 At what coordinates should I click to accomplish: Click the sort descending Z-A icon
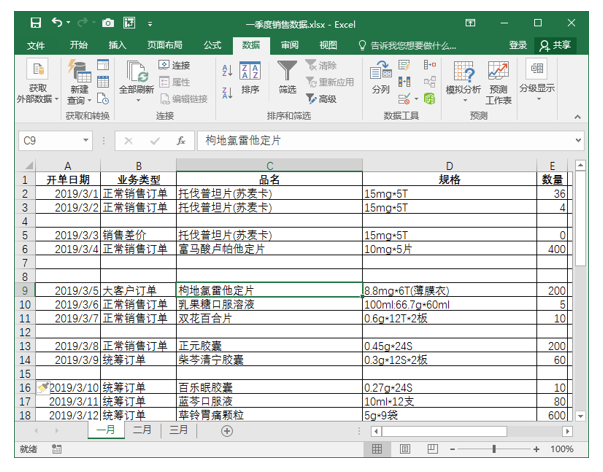(227, 92)
